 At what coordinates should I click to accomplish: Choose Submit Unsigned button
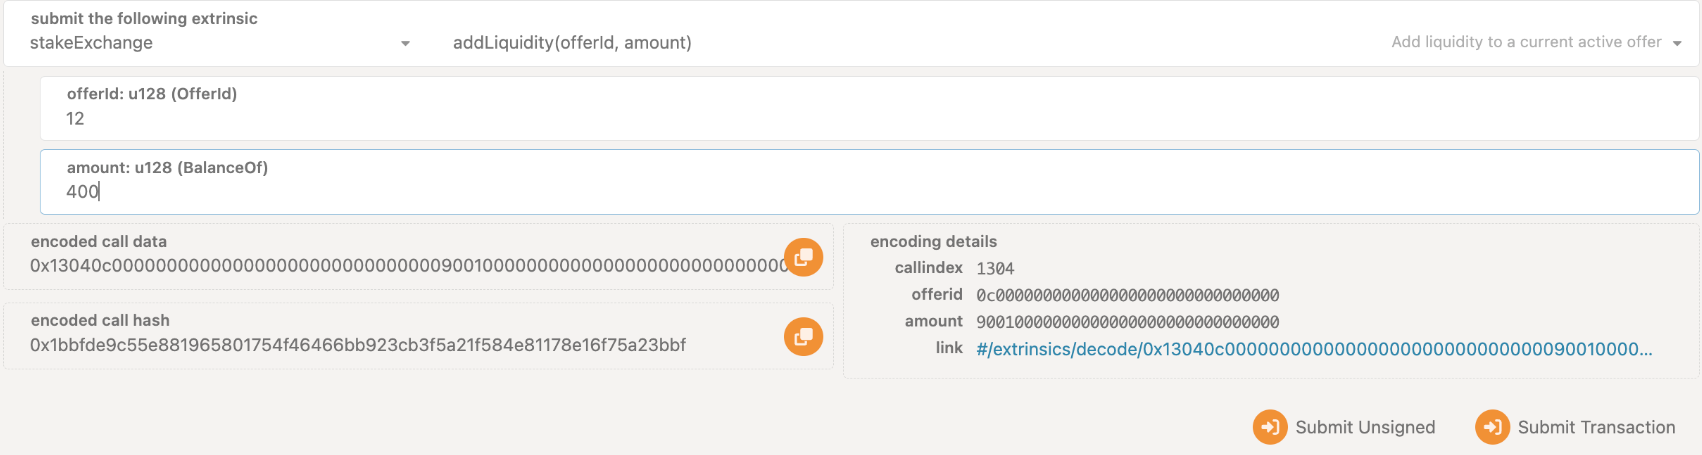tap(1344, 427)
